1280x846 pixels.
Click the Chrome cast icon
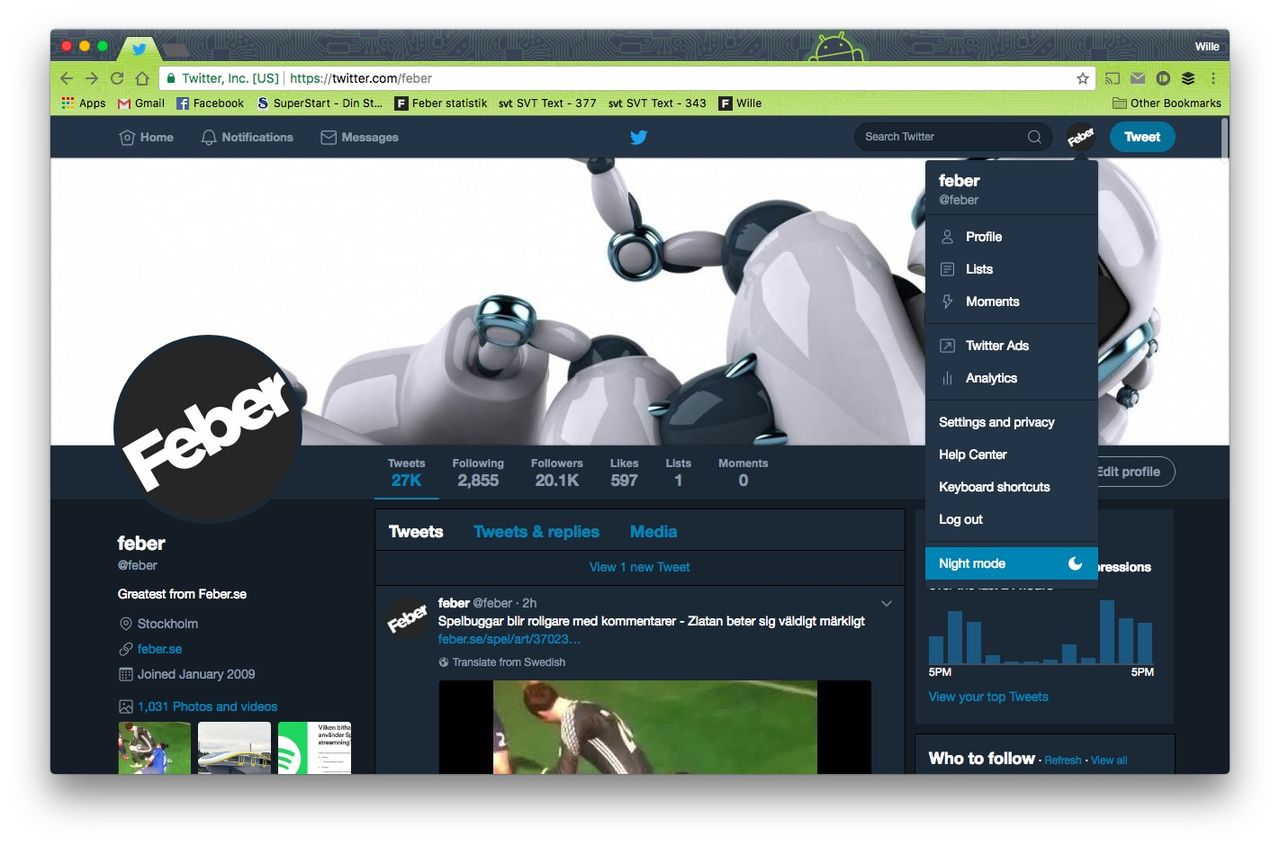[1112, 78]
